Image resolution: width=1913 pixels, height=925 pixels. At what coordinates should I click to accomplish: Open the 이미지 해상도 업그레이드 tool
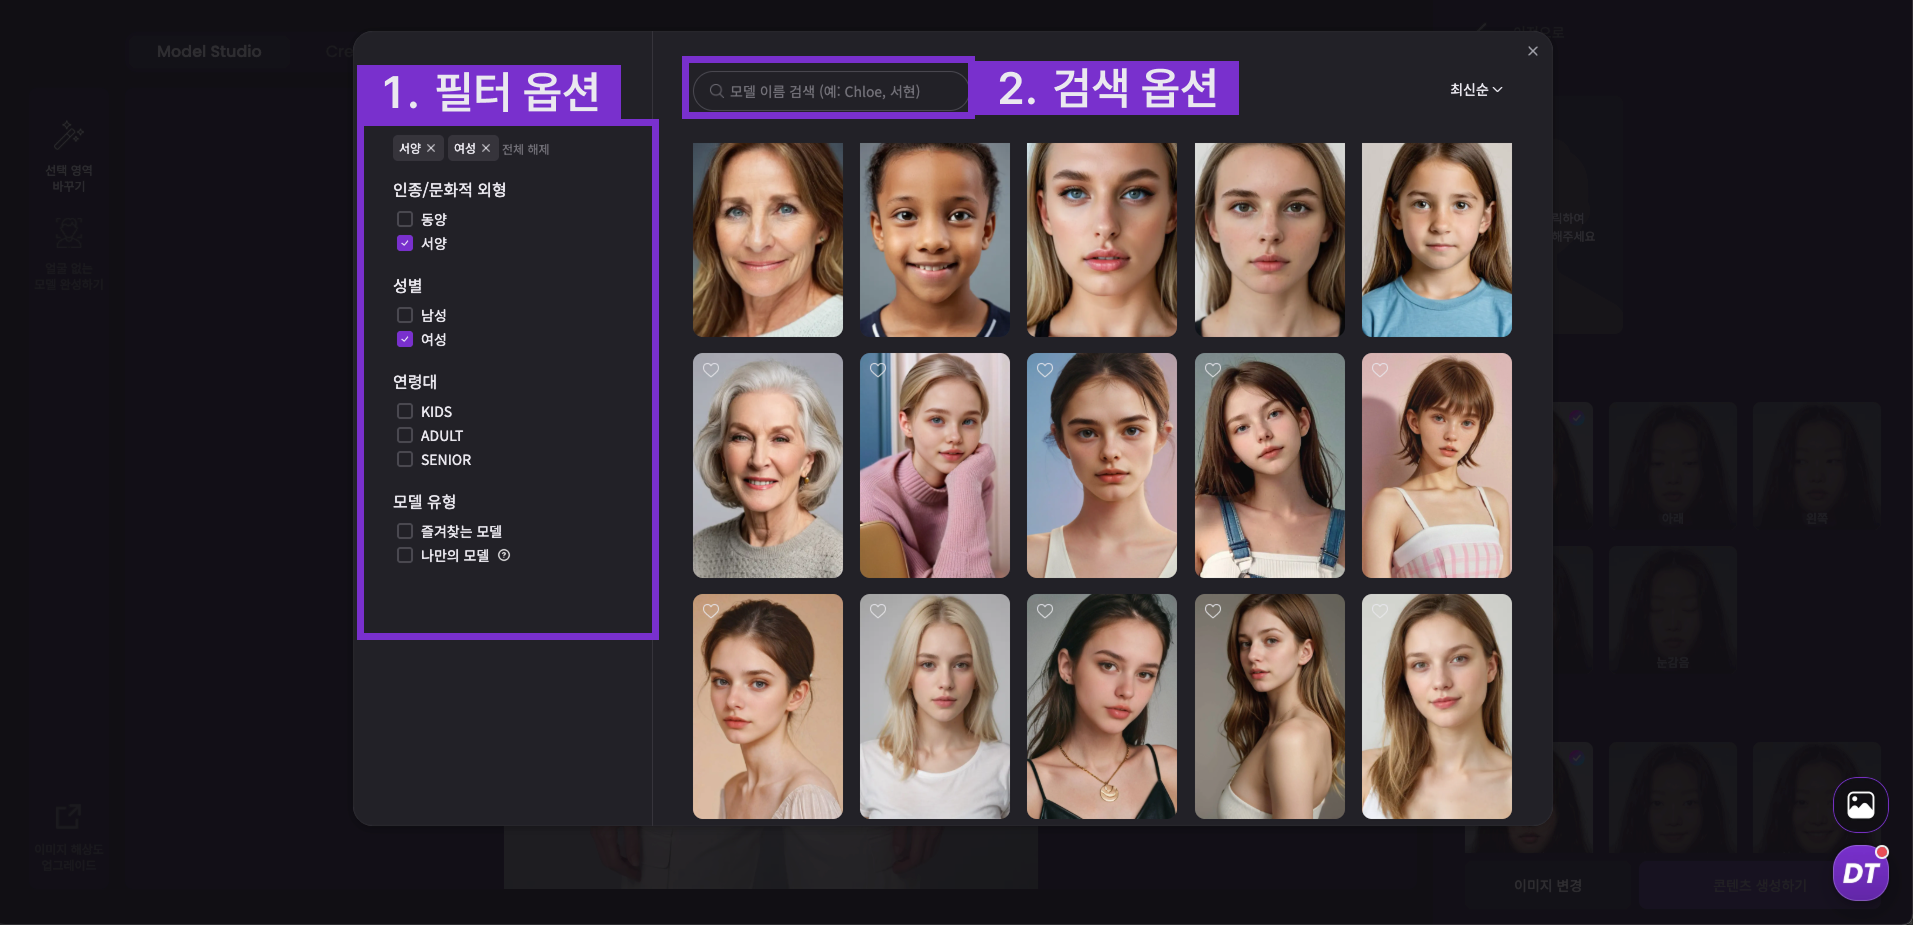pos(69,836)
